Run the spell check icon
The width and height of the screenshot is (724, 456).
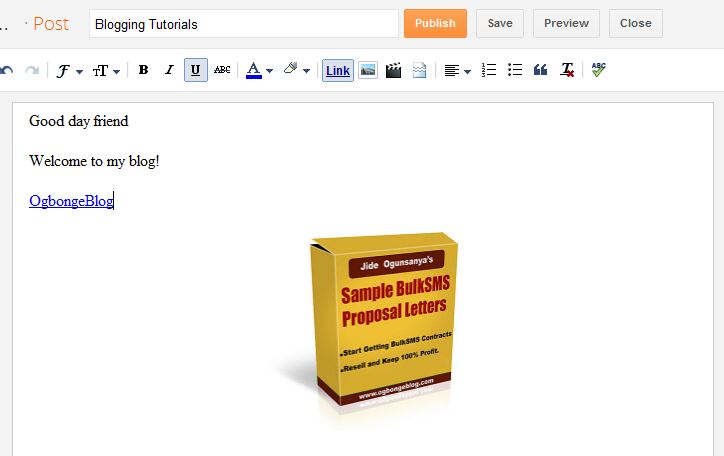tap(598, 70)
